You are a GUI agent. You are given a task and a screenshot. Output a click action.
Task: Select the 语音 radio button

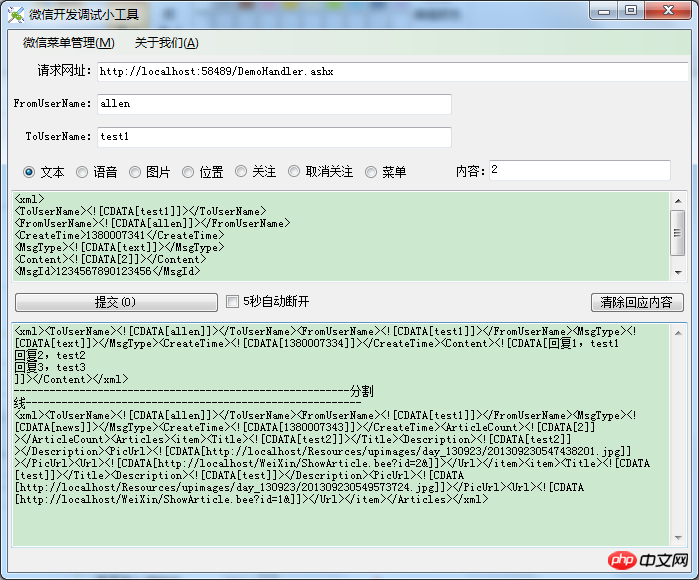pos(82,172)
